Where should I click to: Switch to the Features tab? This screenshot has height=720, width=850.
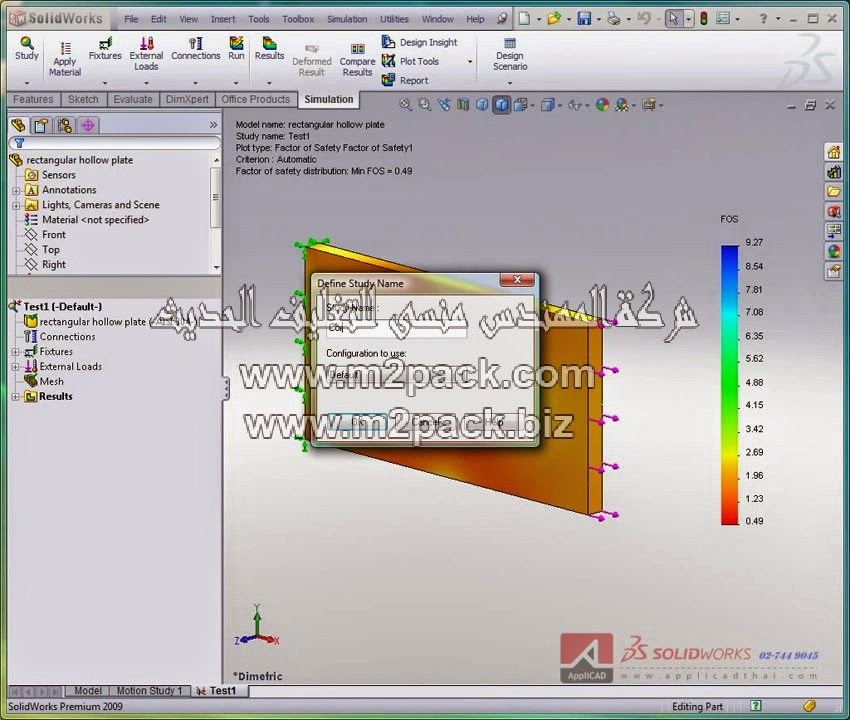[33, 99]
